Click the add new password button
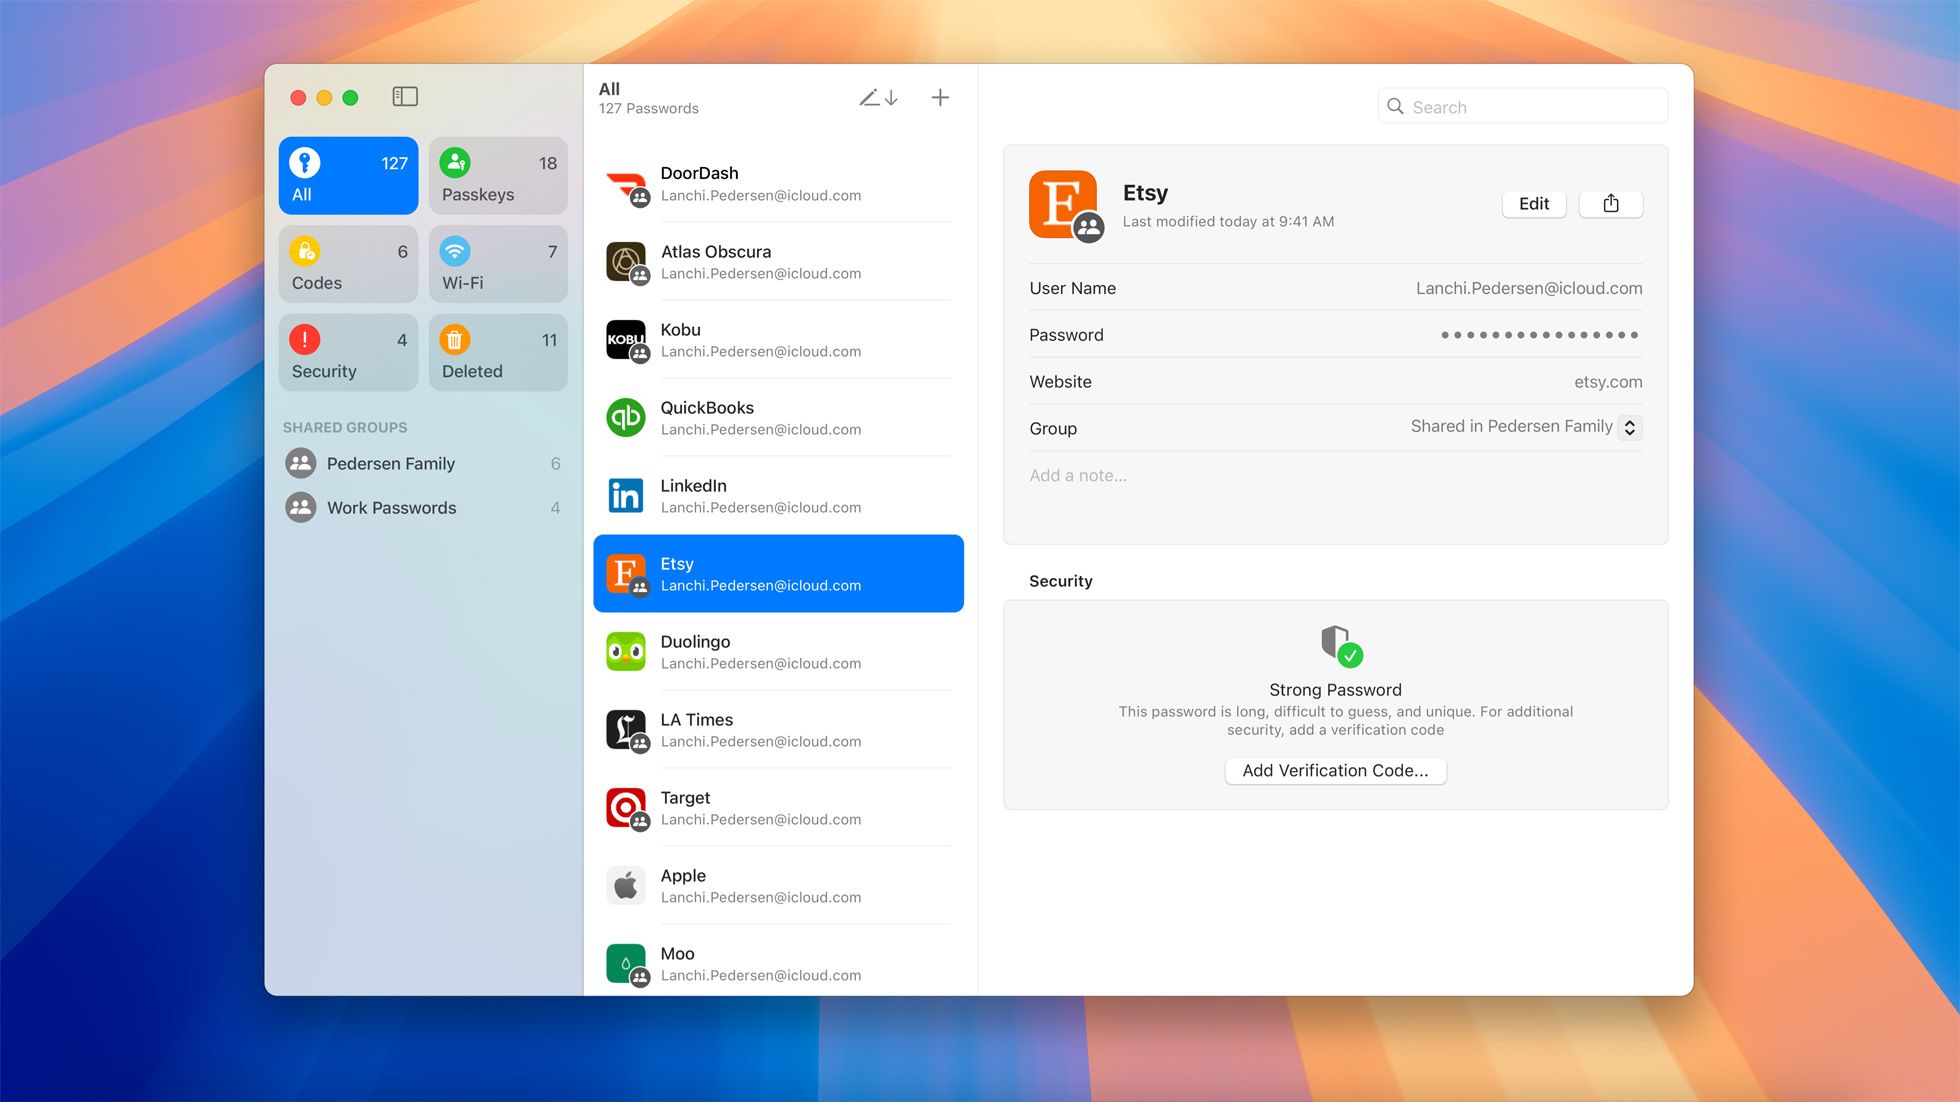This screenshot has height=1102, width=1960. (x=941, y=97)
